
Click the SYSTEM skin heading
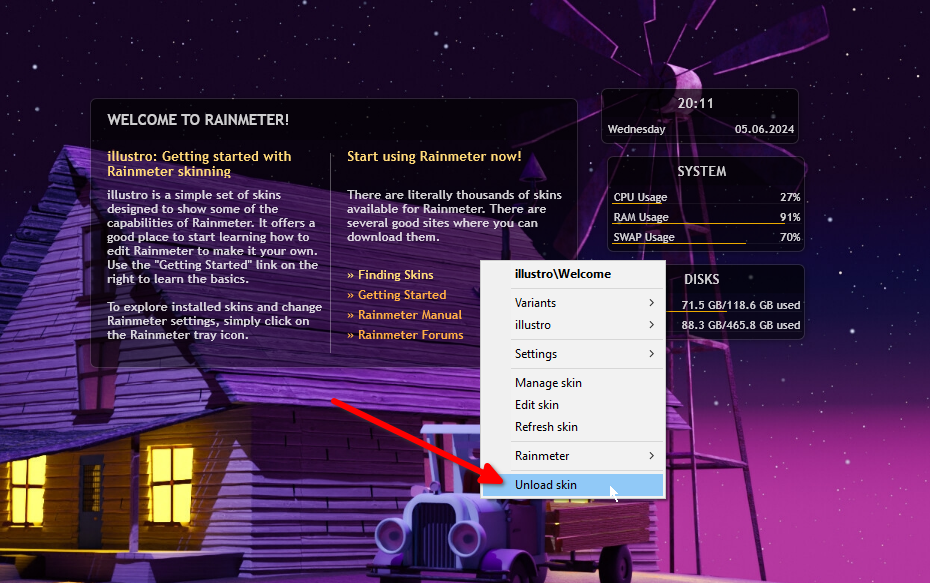pyautogui.click(x=702, y=171)
